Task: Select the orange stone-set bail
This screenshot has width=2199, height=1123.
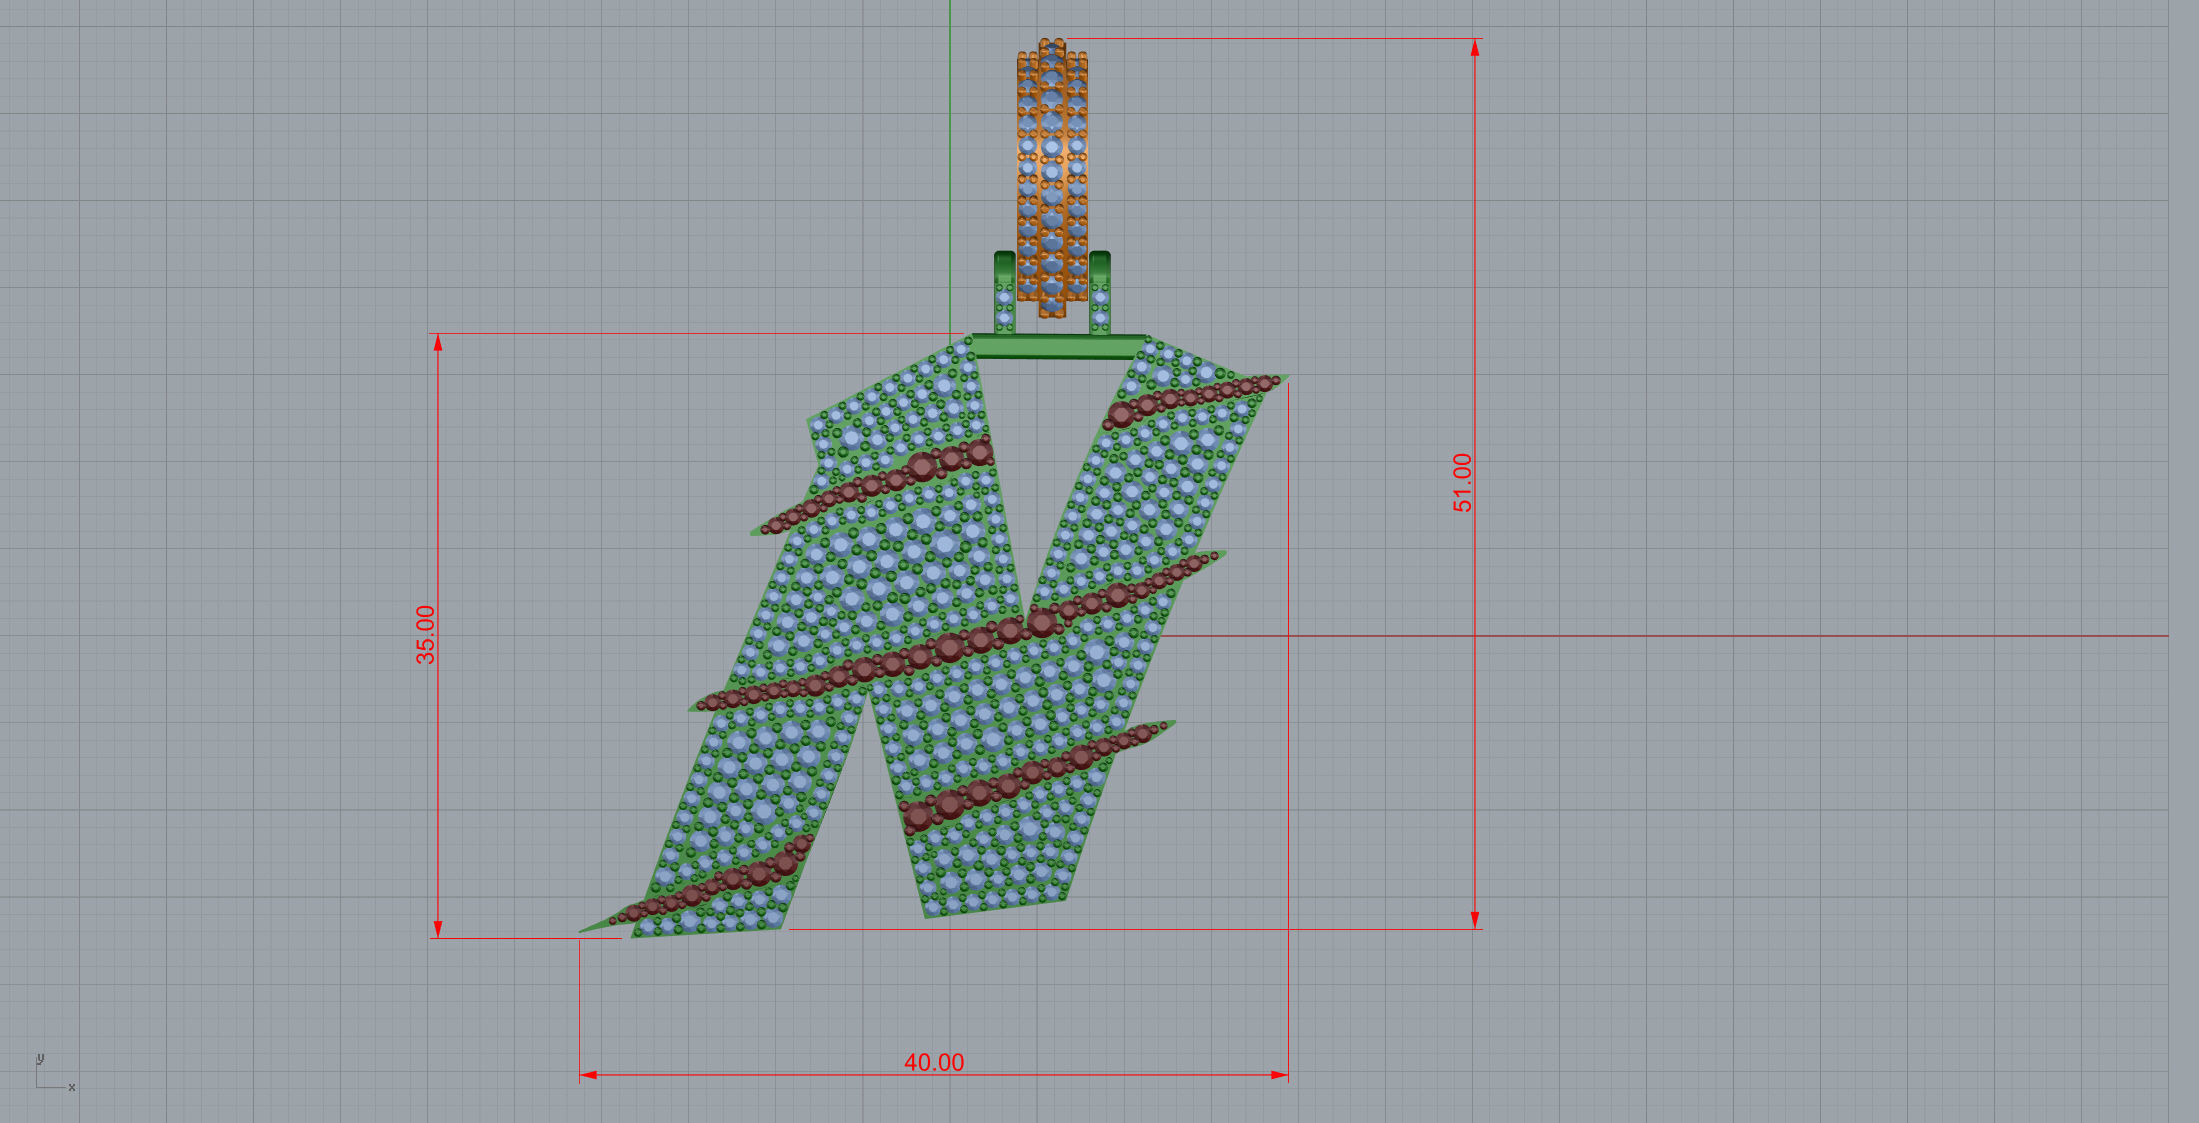Action: (x=1052, y=177)
